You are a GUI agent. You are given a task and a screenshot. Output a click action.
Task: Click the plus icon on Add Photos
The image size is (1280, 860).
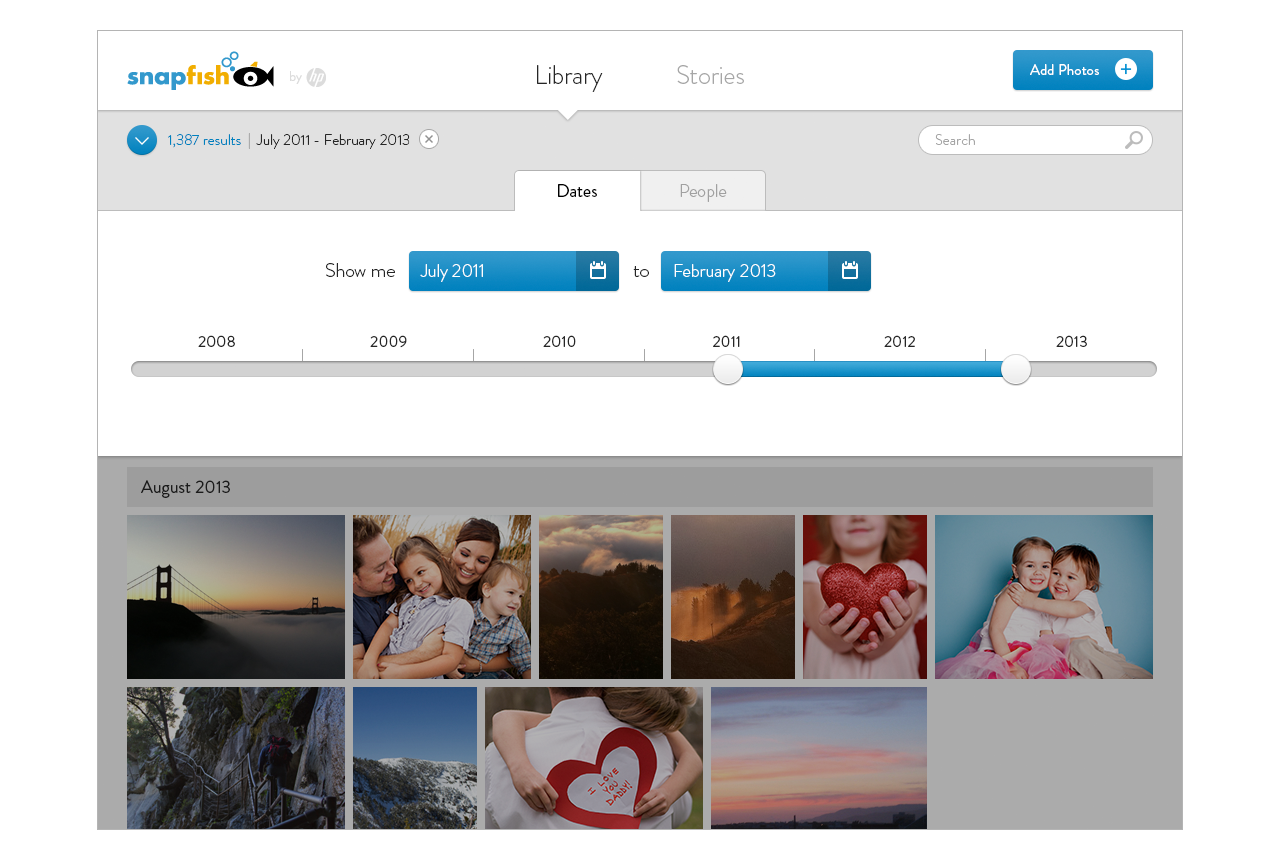pos(1126,70)
